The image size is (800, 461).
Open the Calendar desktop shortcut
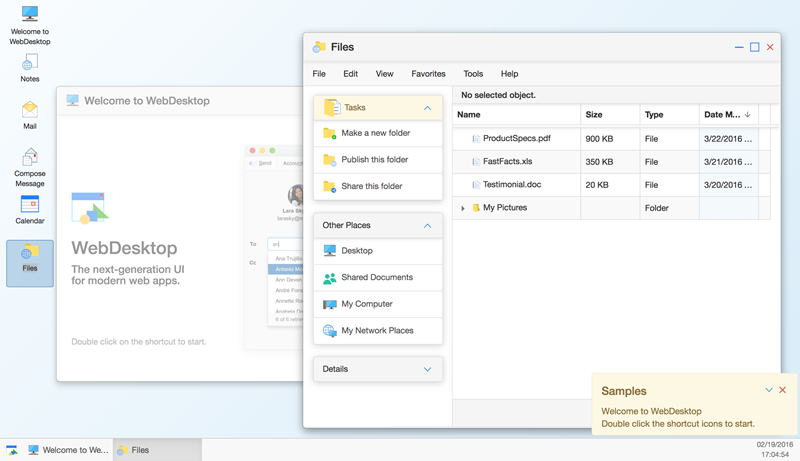[30, 209]
